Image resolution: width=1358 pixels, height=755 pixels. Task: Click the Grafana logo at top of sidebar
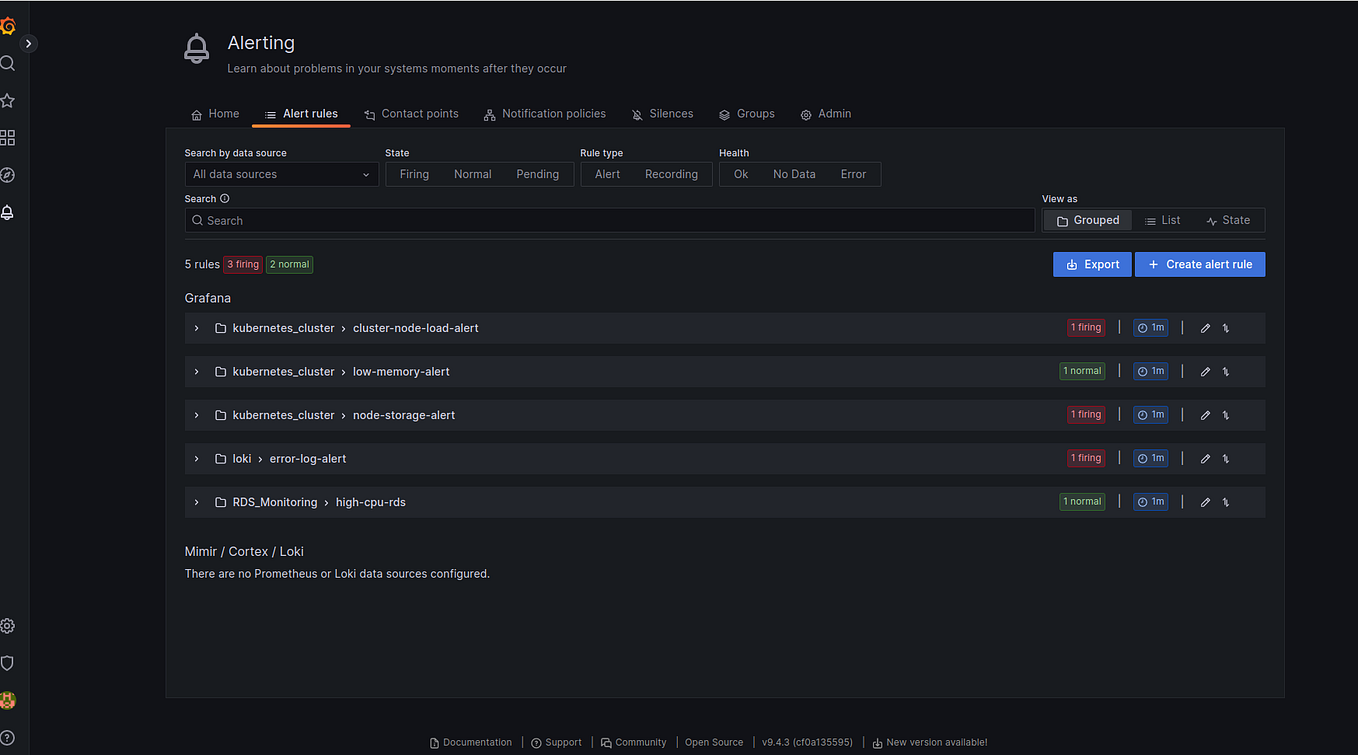pos(8,25)
